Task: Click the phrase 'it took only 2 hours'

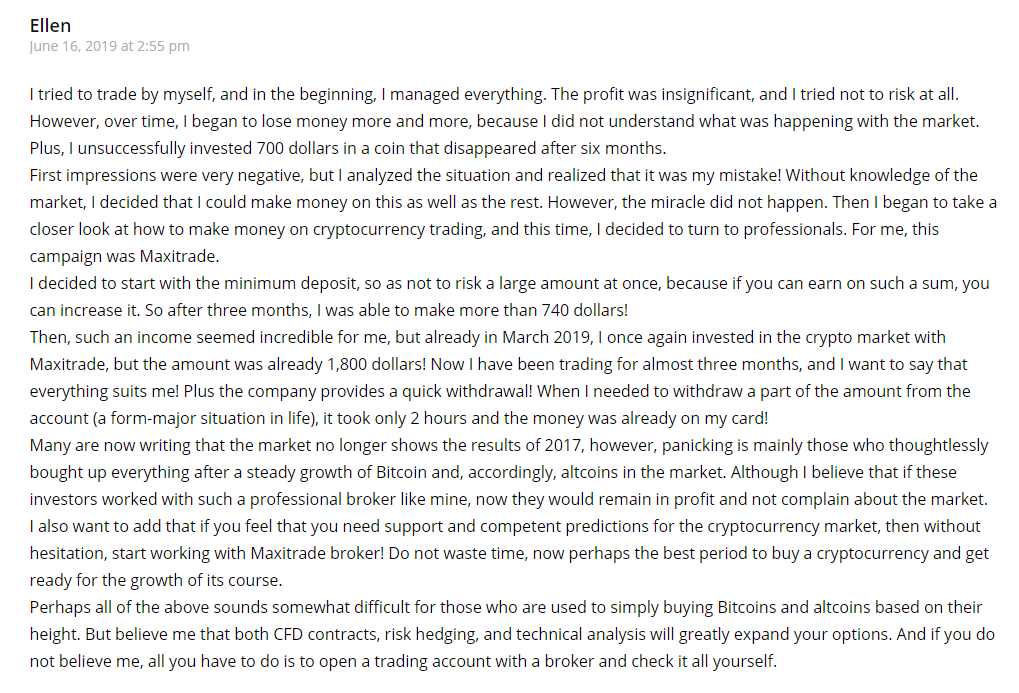Action: tap(394, 418)
